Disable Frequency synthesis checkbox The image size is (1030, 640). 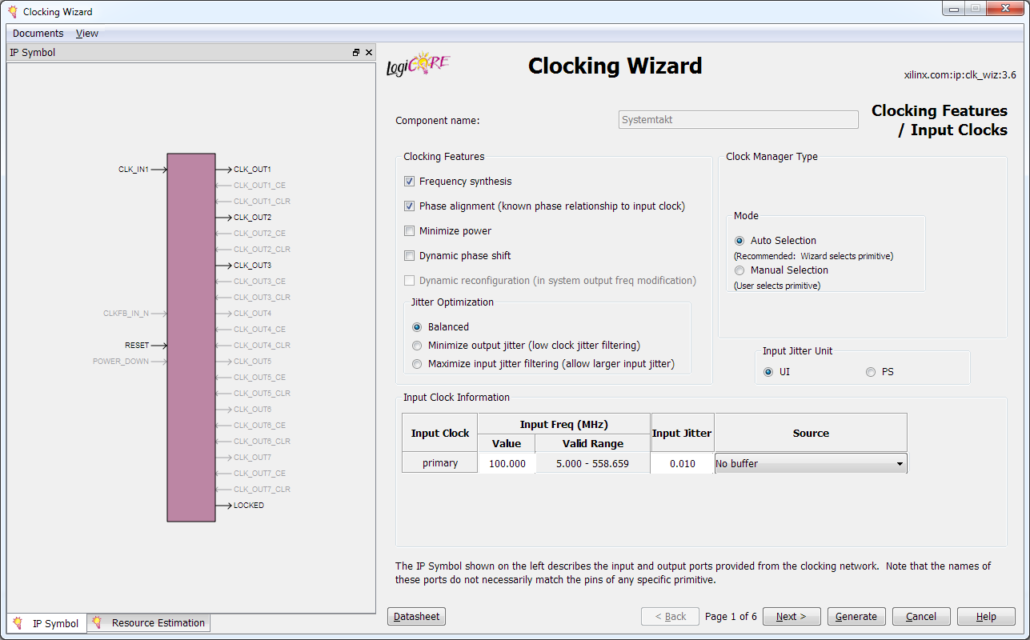click(409, 182)
